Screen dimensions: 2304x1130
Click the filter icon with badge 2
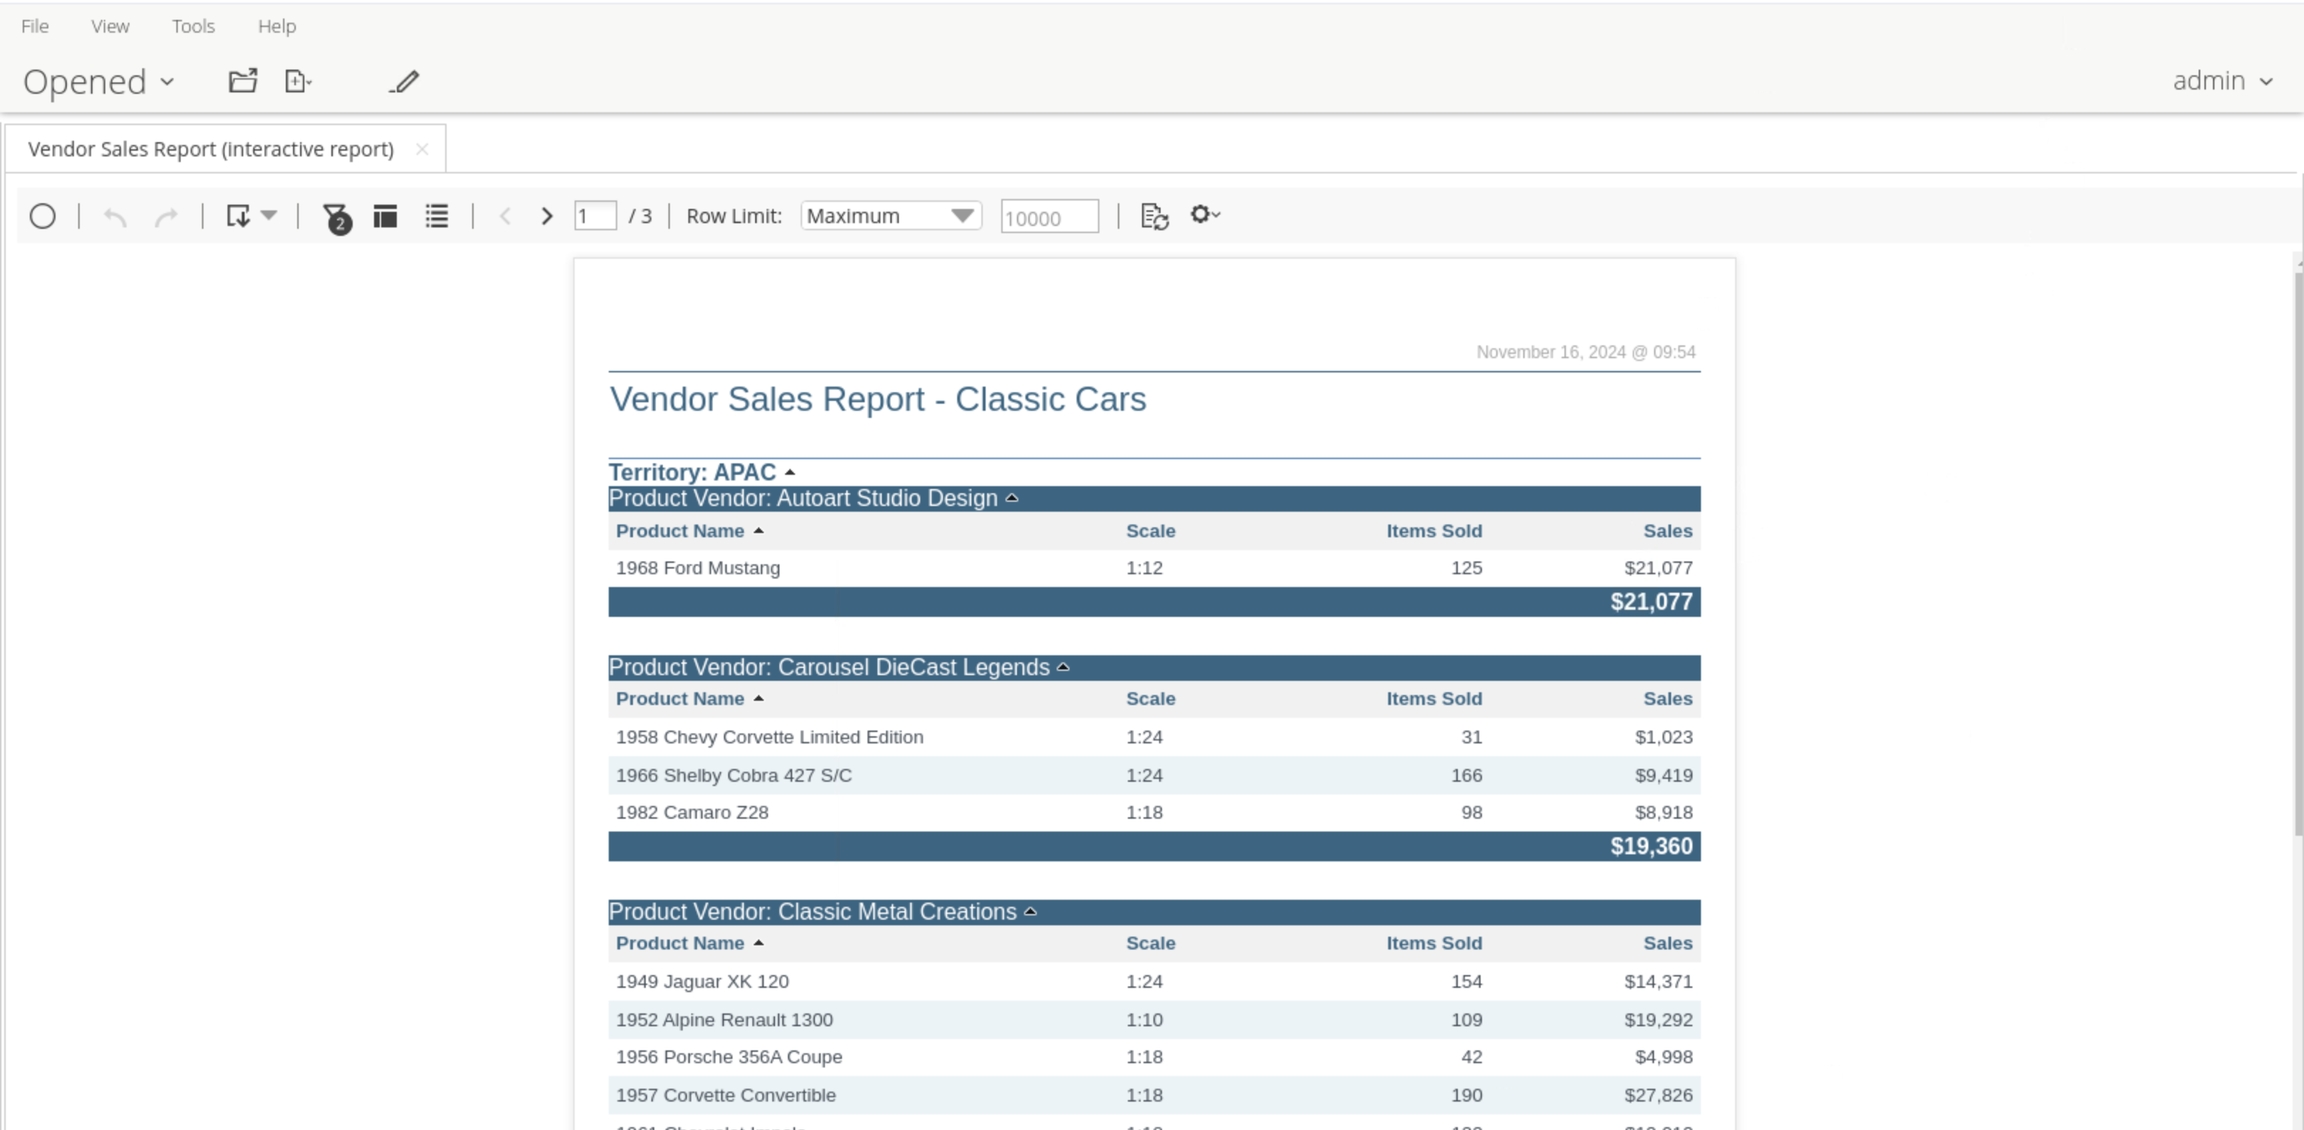point(336,217)
